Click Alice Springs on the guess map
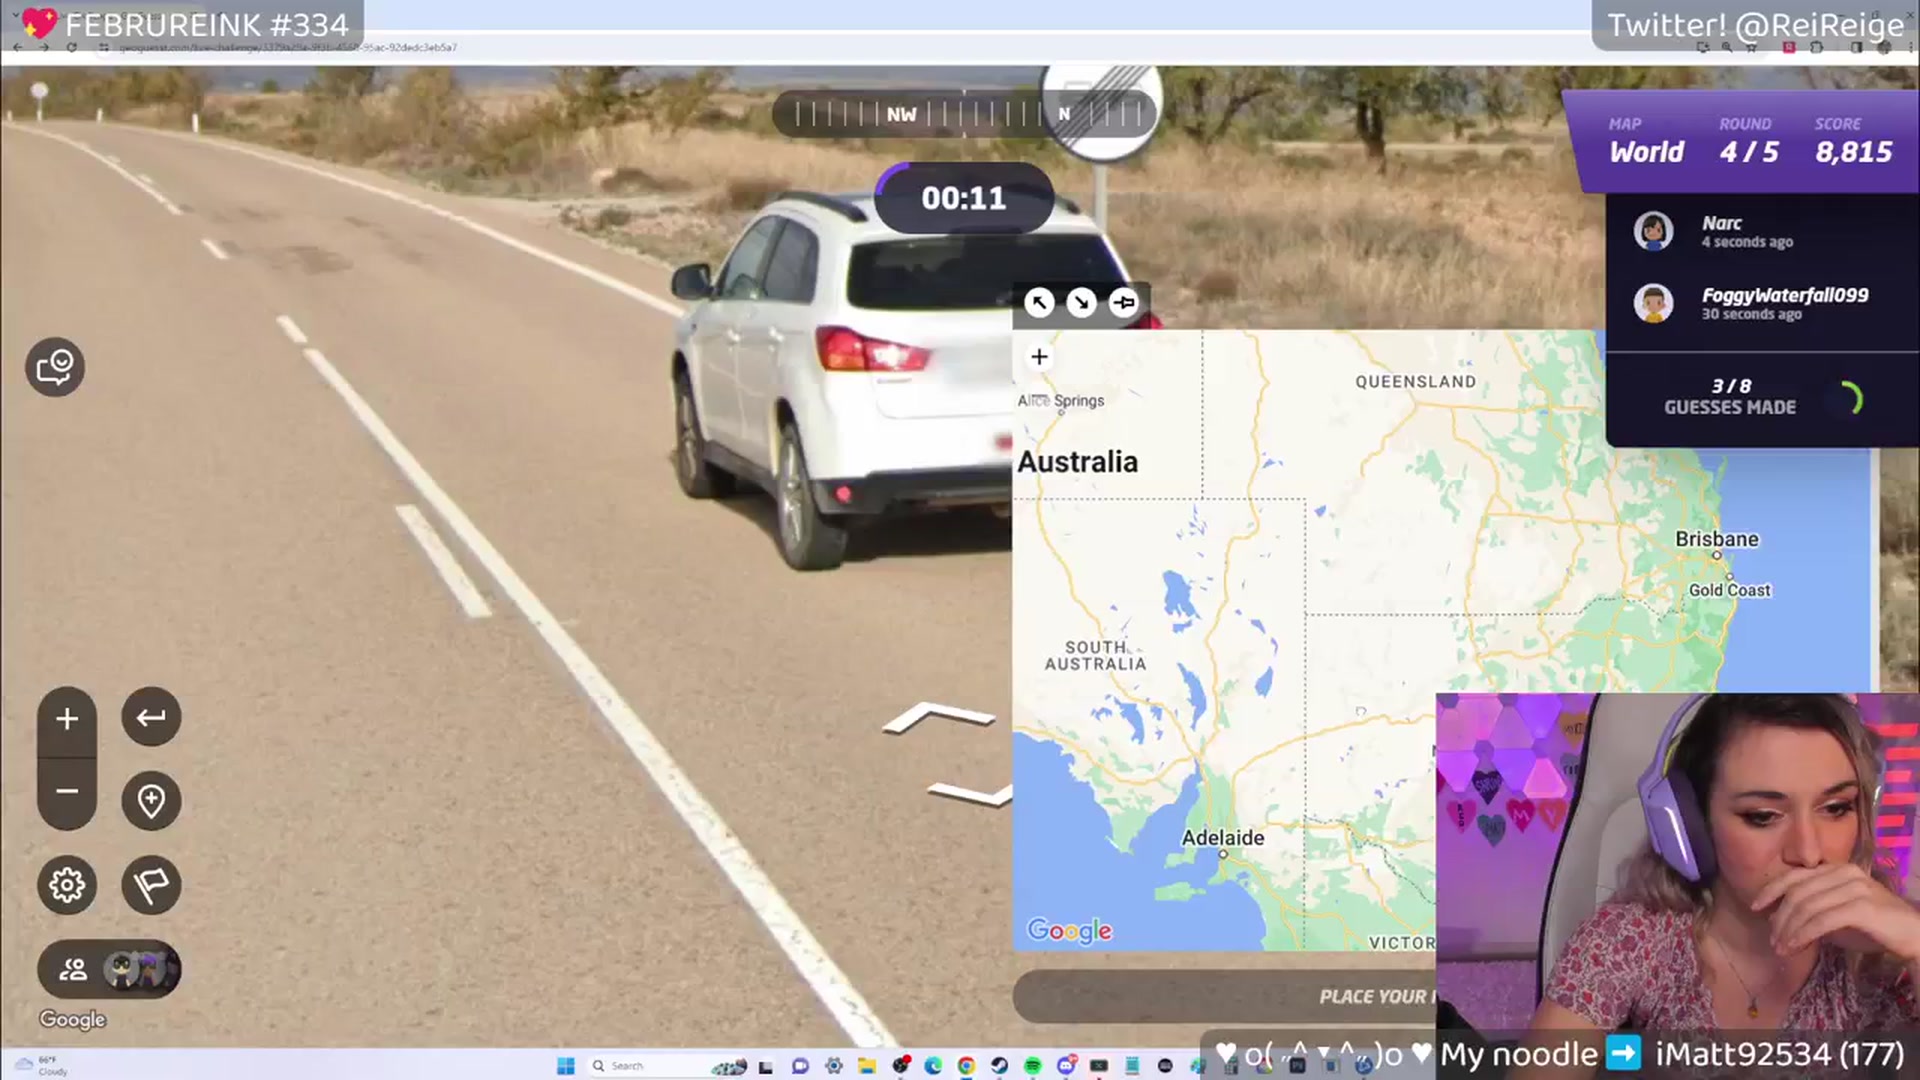 point(1061,401)
